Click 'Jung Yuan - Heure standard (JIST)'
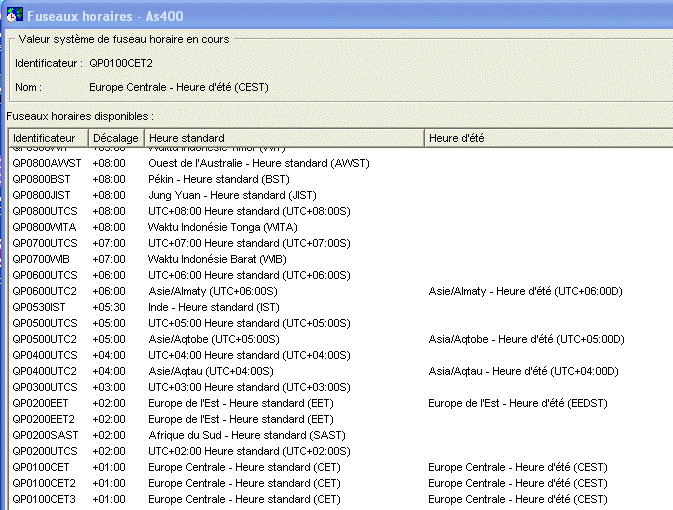Image resolution: width=673 pixels, height=510 pixels. (x=232, y=195)
